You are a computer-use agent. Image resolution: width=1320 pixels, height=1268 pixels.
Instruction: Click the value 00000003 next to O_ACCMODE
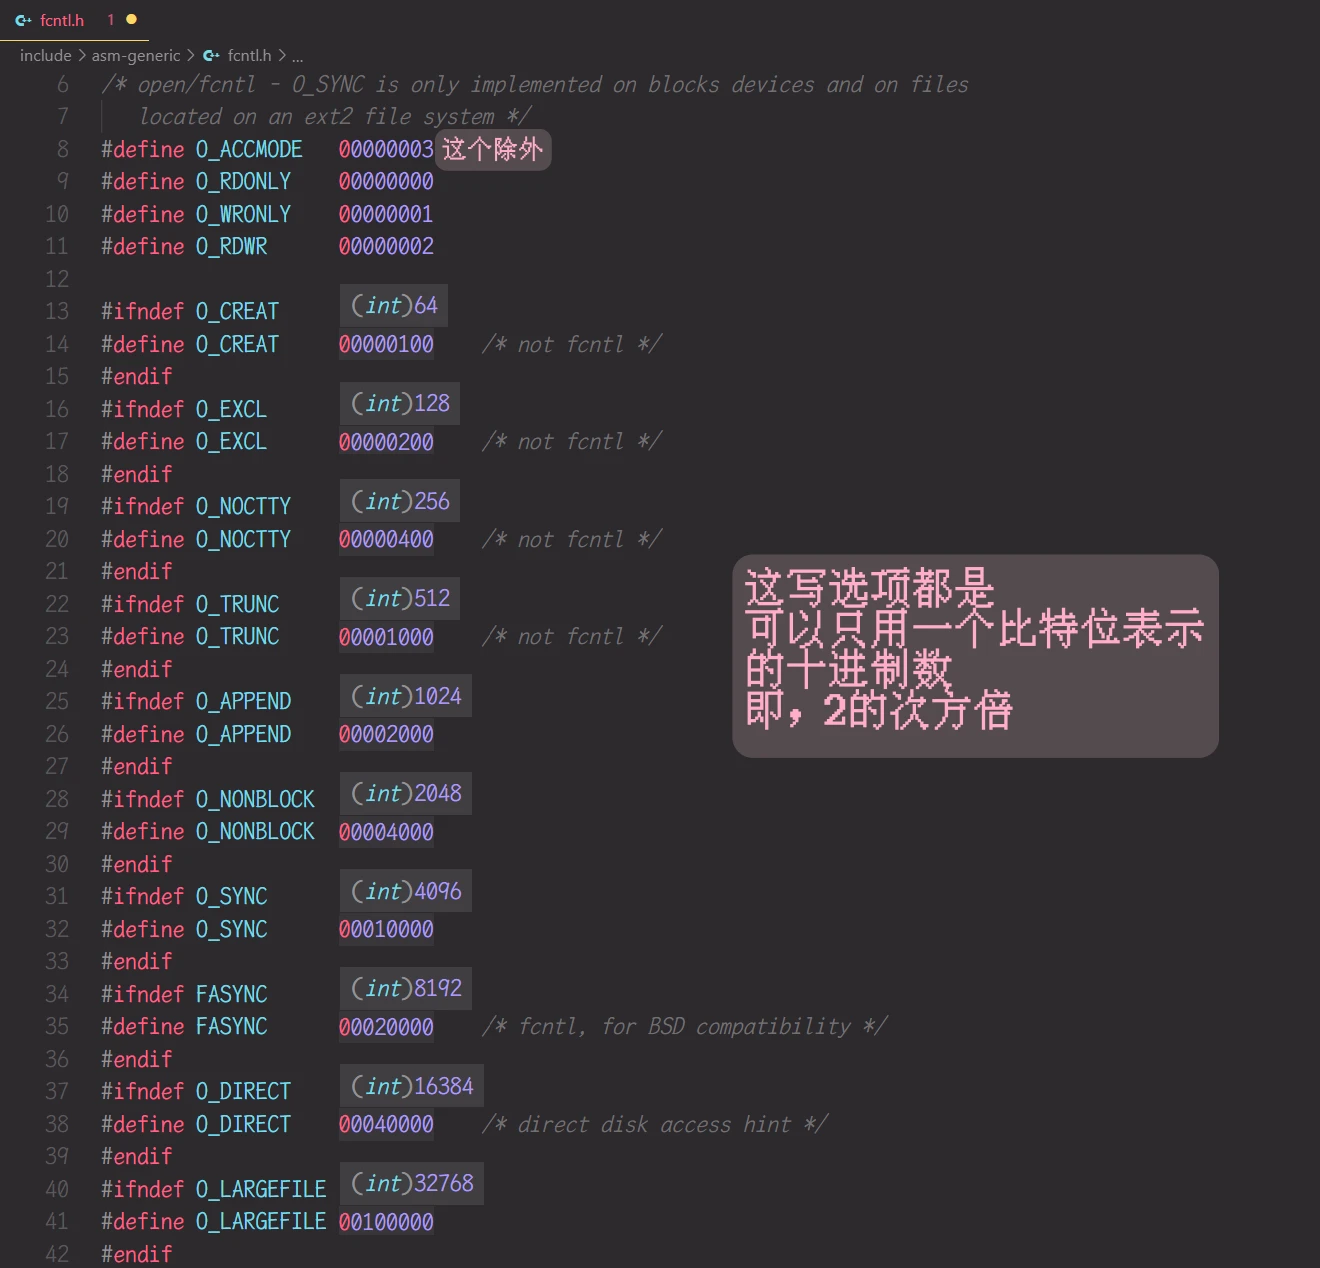(x=386, y=149)
